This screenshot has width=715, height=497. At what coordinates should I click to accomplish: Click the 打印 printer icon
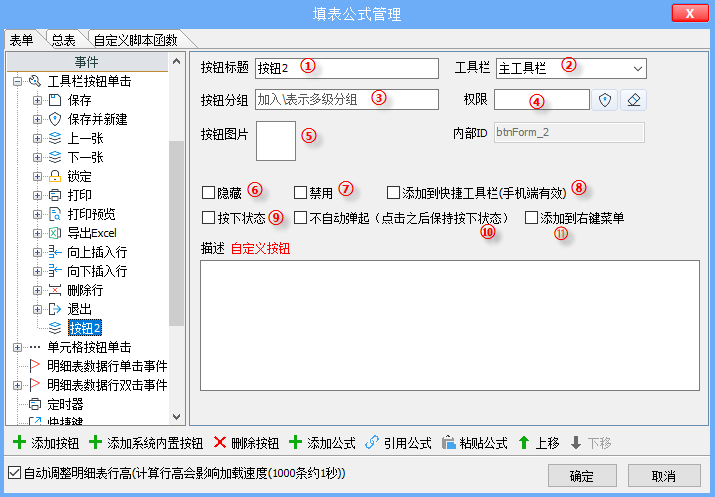[x=55, y=195]
